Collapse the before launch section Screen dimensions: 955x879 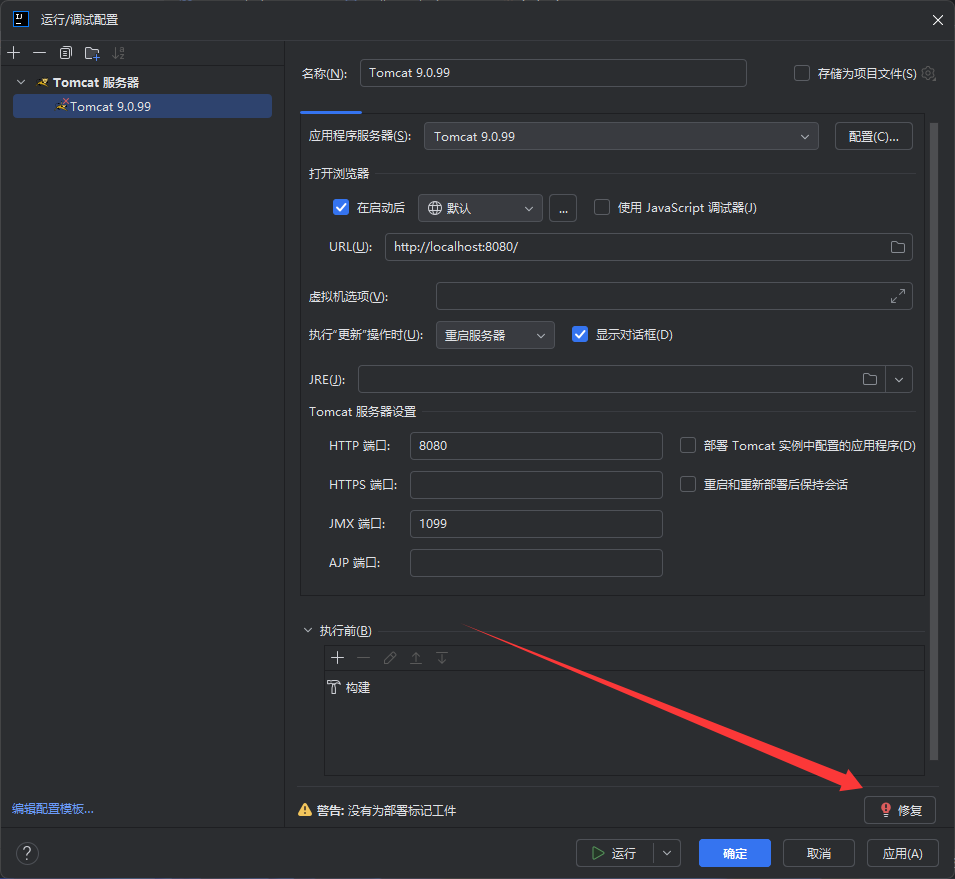pos(308,630)
